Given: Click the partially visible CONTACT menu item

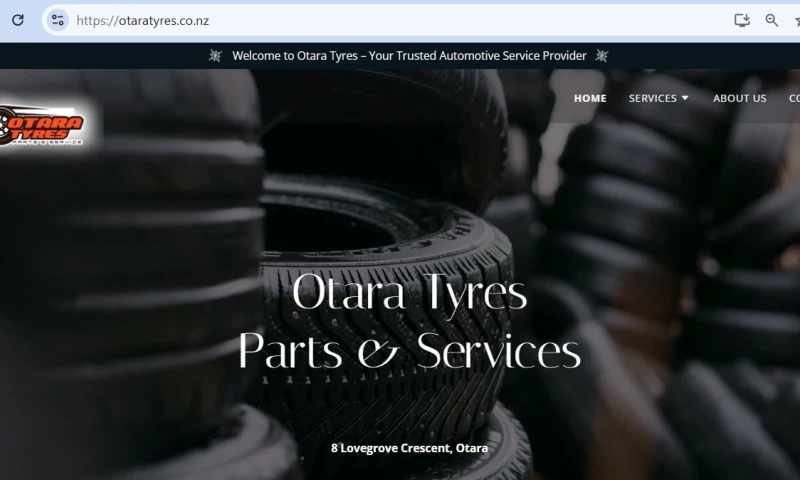Looking at the screenshot, I should tap(794, 98).
